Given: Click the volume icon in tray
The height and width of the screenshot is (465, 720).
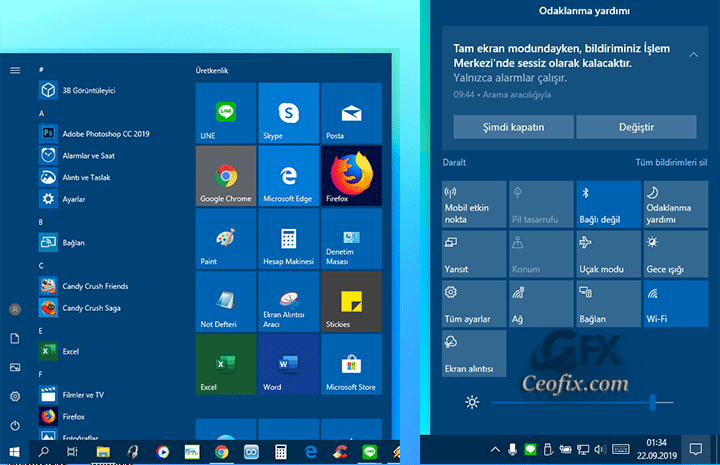Looking at the screenshot, I should pos(600,449).
